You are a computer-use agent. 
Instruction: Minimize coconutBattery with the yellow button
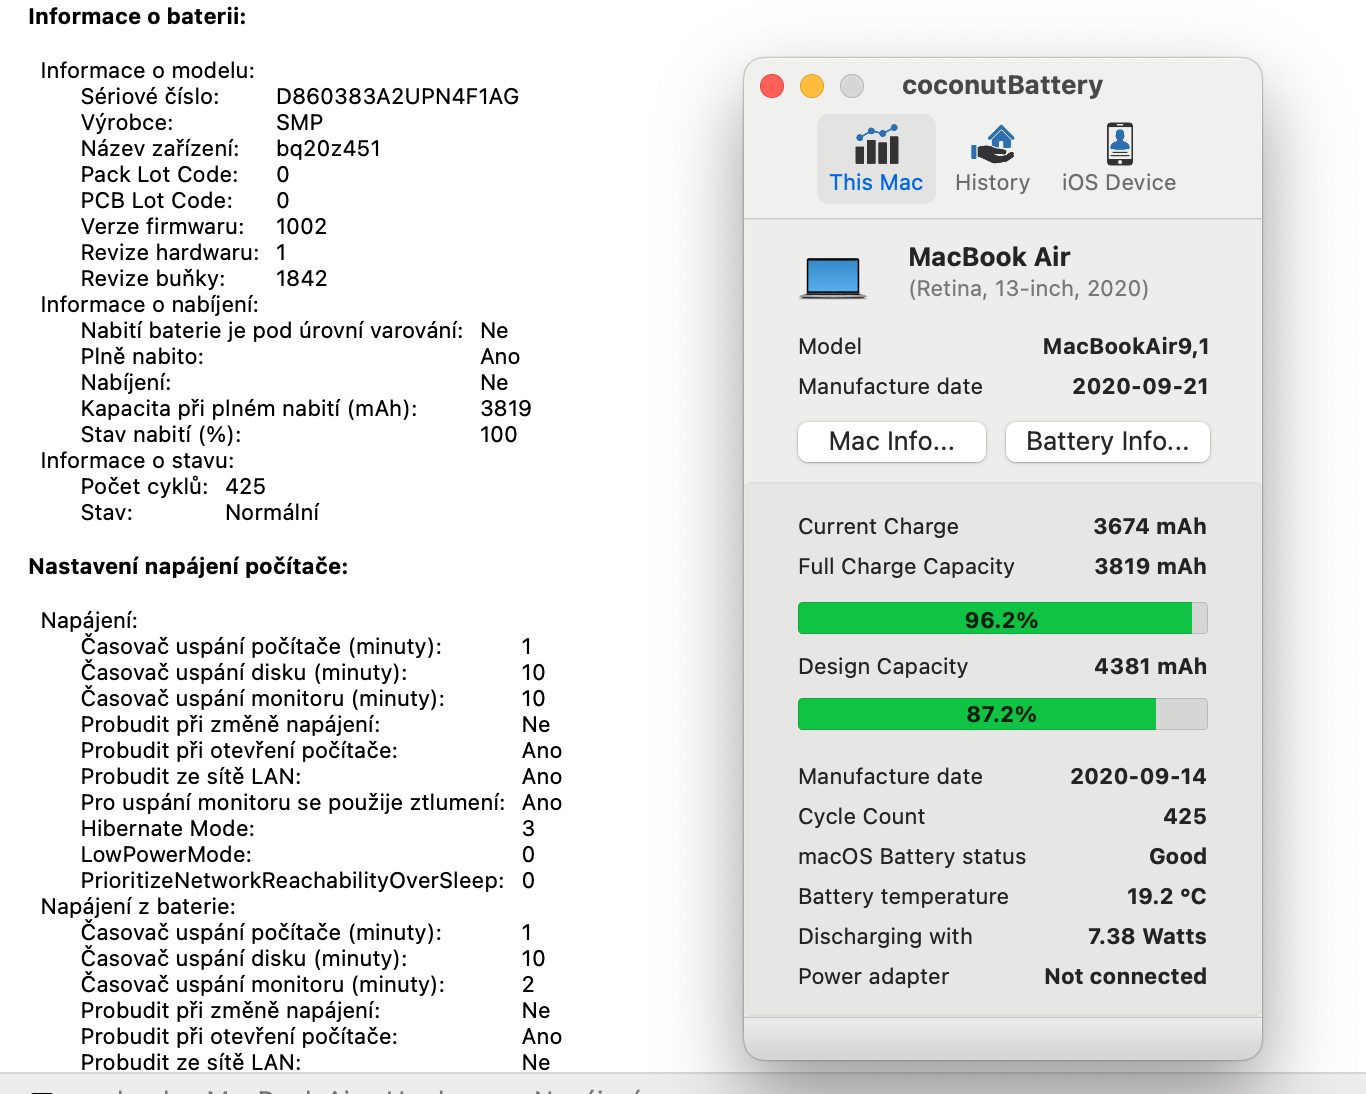pyautogui.click(x=812, y=86)
